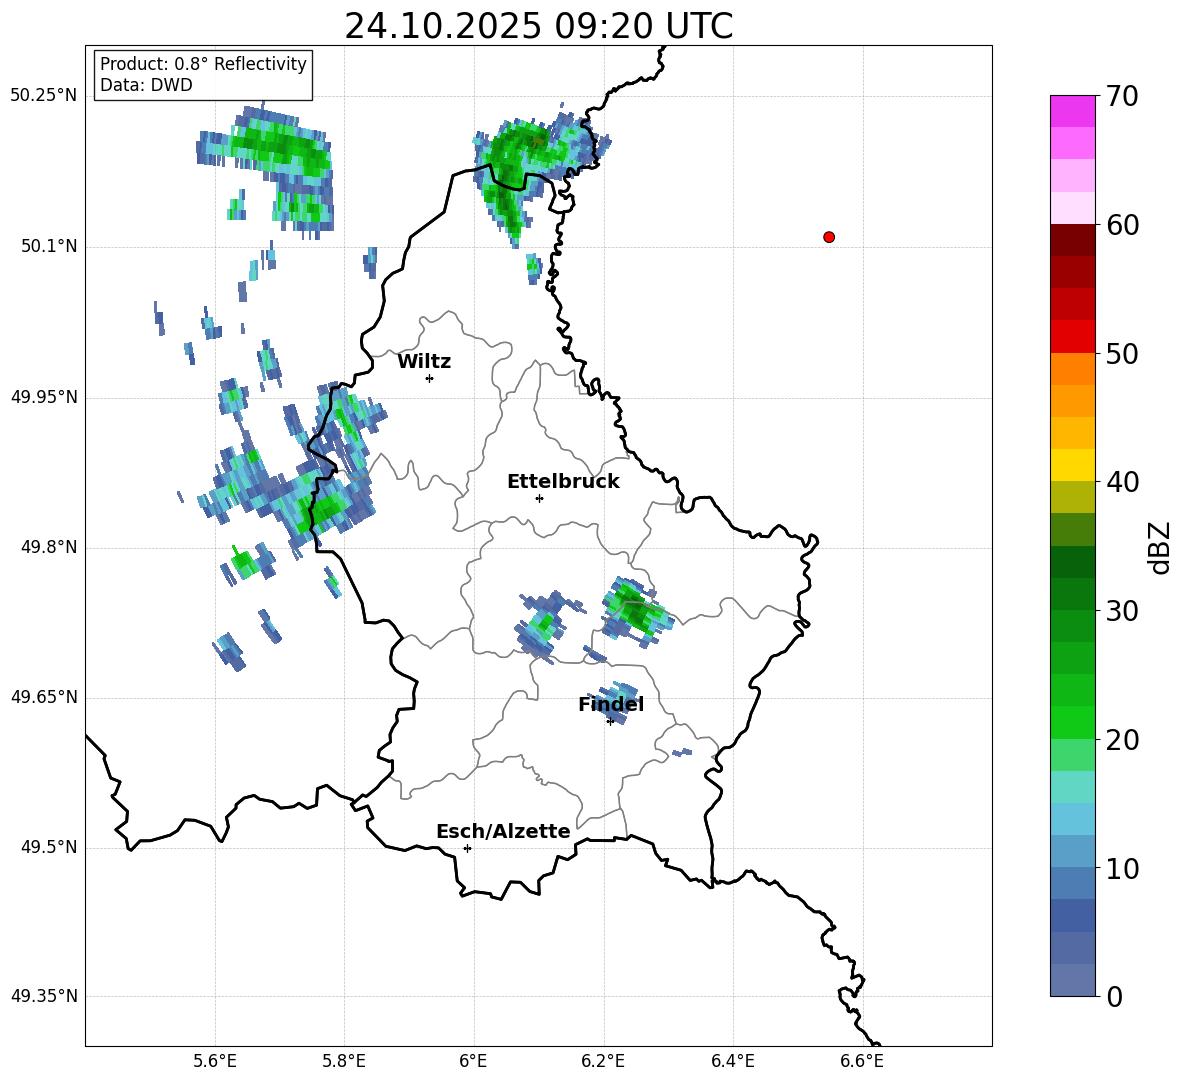This screenshot has width=1184, height=1081.
Task: Click the 50.1°N latitude label
Action: [x=49, y=246]
